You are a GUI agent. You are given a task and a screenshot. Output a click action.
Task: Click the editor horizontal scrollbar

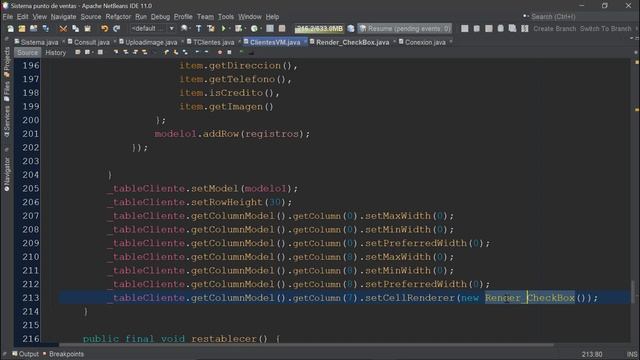click(306, 345)
